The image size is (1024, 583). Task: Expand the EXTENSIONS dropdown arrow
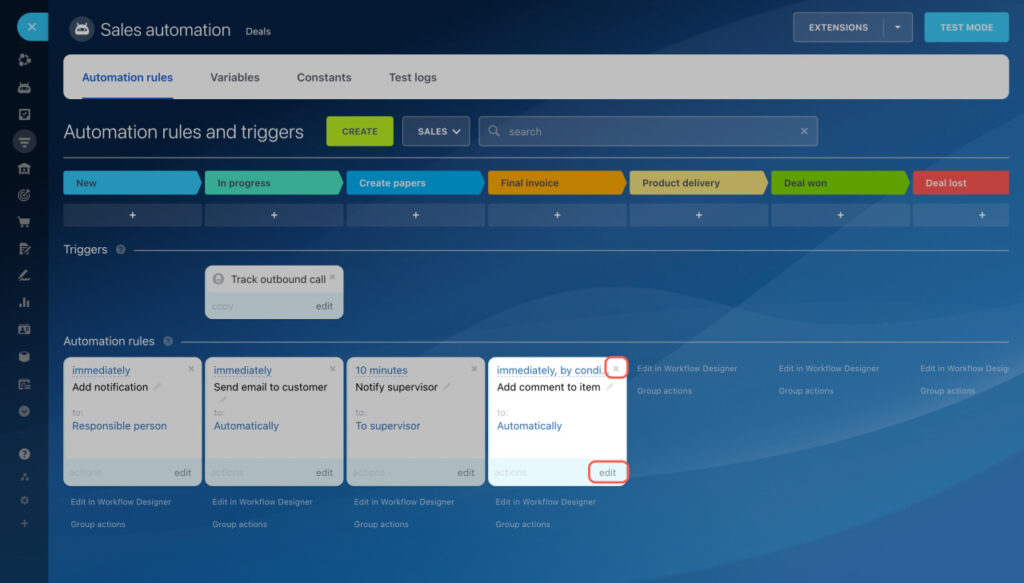897,28
